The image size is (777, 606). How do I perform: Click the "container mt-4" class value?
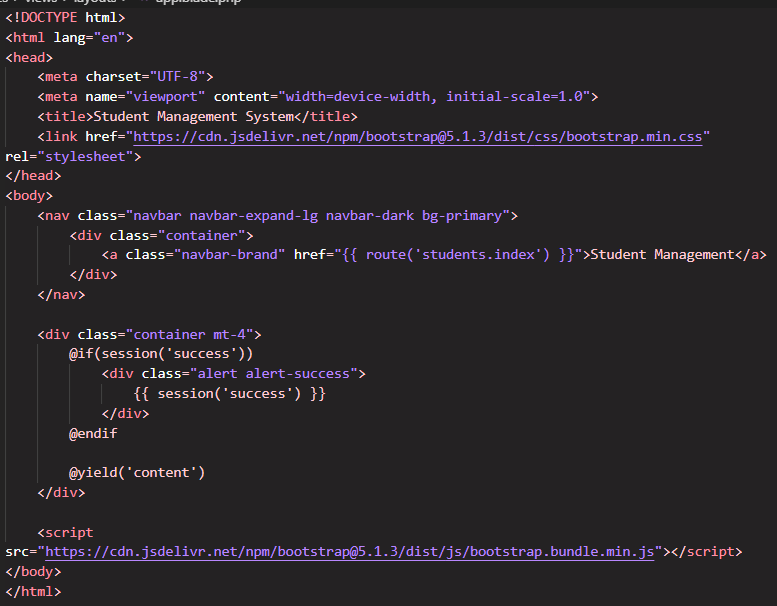tap(189, 334)
